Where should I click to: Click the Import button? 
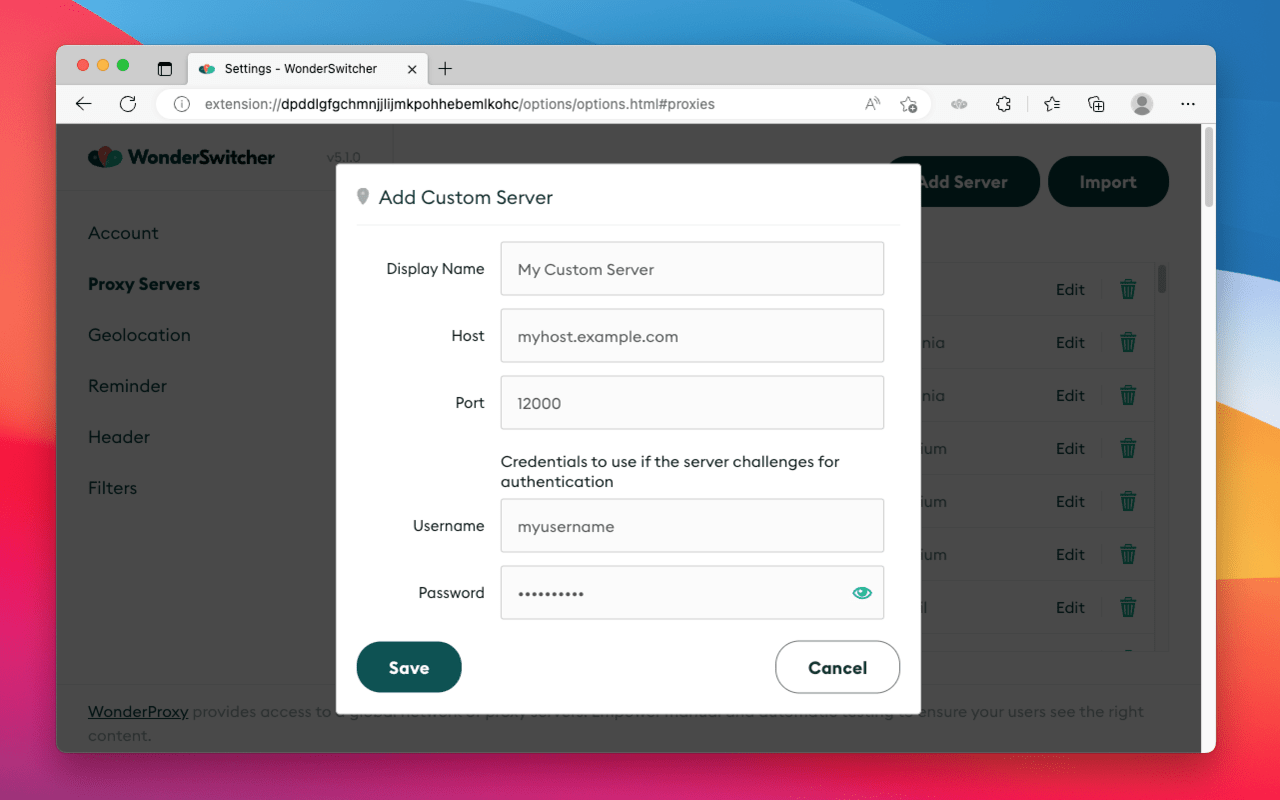pyautogui.click(x=1108, y=182)
